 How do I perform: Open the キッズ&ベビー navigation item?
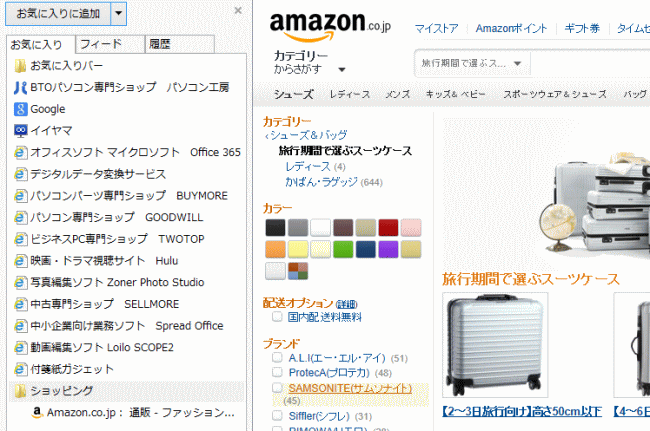click(456, 94)
